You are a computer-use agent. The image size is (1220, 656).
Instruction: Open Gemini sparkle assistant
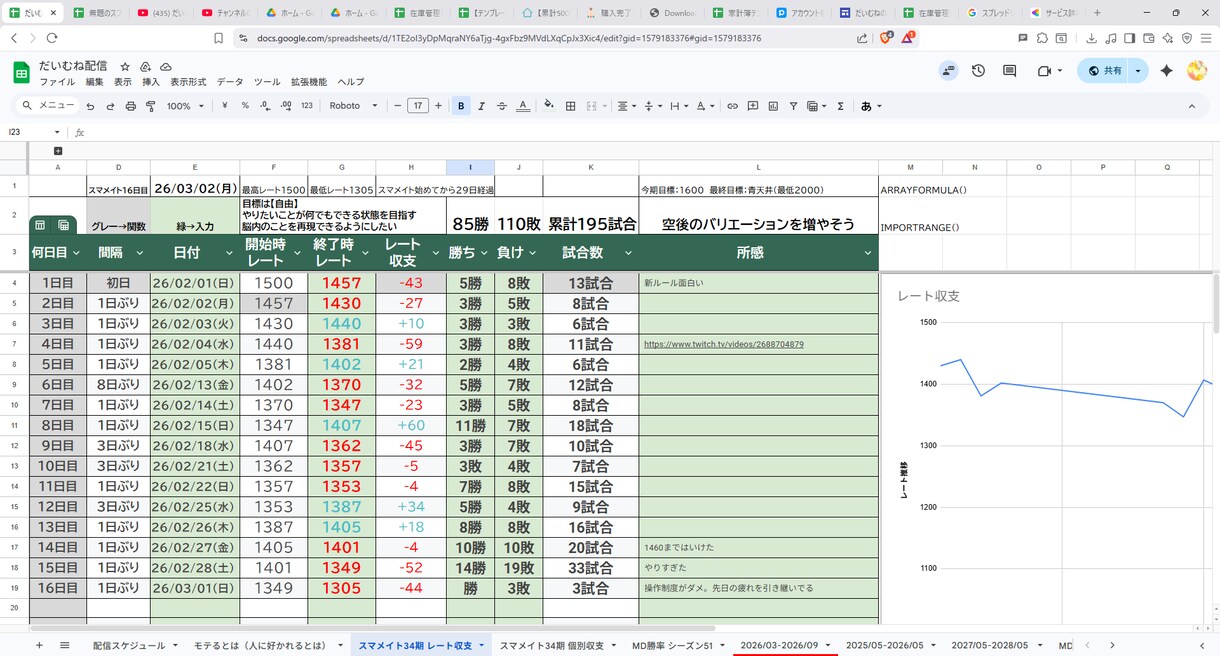coord(1166,71)
